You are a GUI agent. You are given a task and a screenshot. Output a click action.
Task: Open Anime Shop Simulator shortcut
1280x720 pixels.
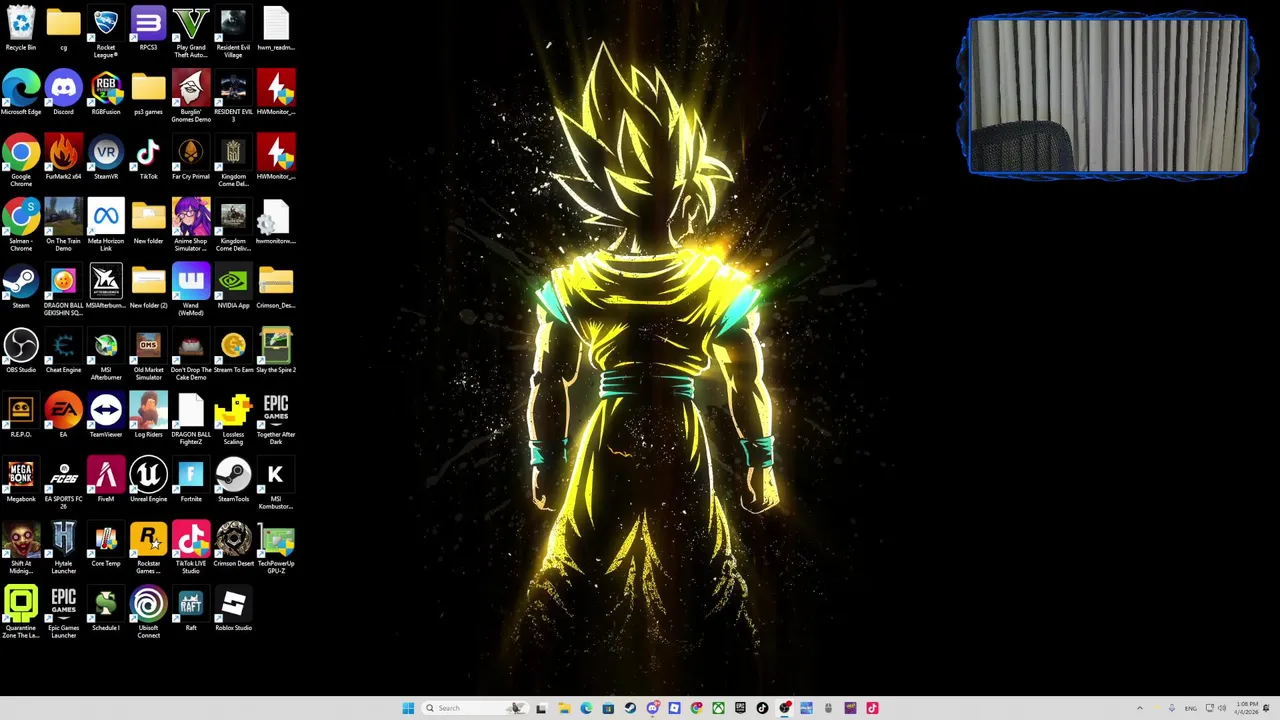(191, 225)
